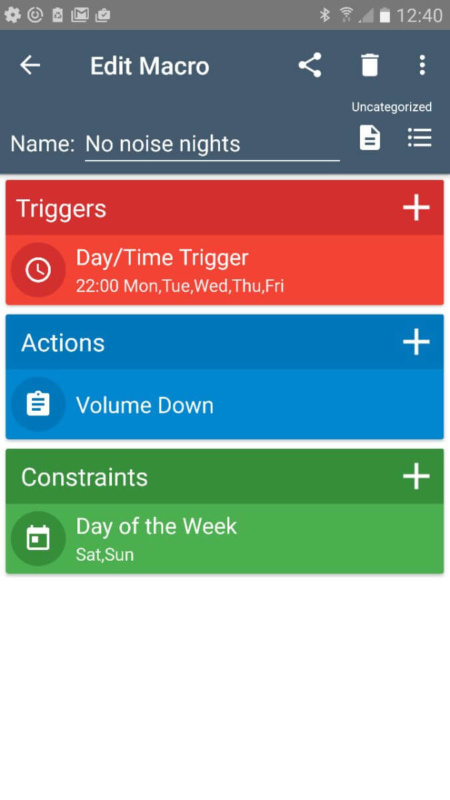
Task: Open the Day/Time Trigger entry
Action: tap(224, 270)
